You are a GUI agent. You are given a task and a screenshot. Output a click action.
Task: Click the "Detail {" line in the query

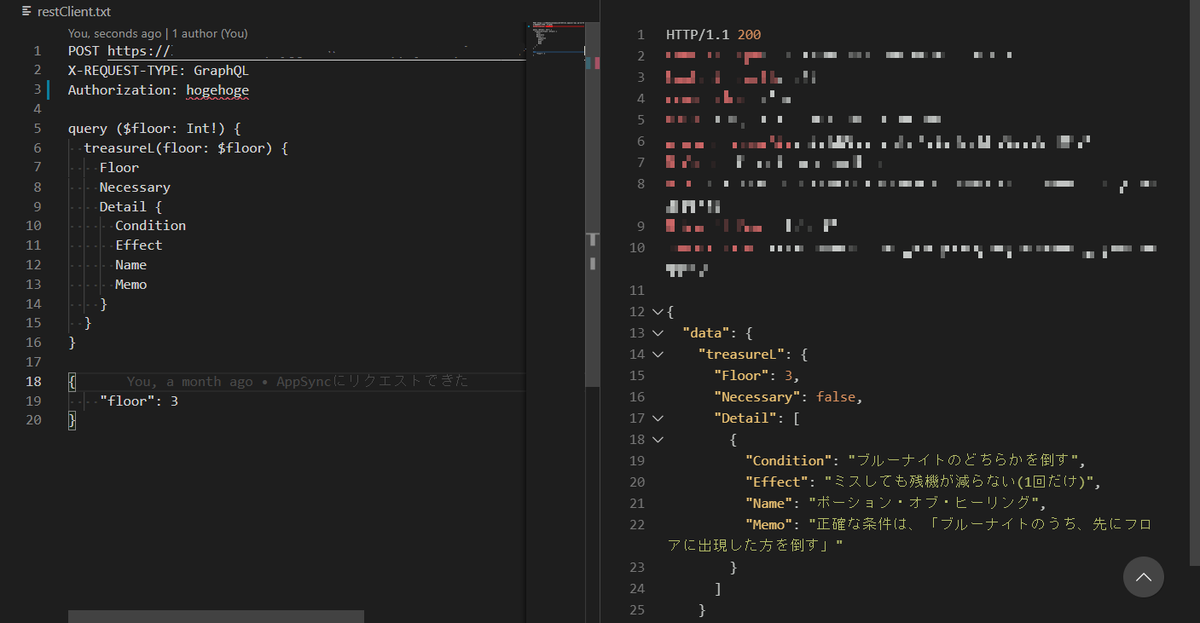point(131,207)
